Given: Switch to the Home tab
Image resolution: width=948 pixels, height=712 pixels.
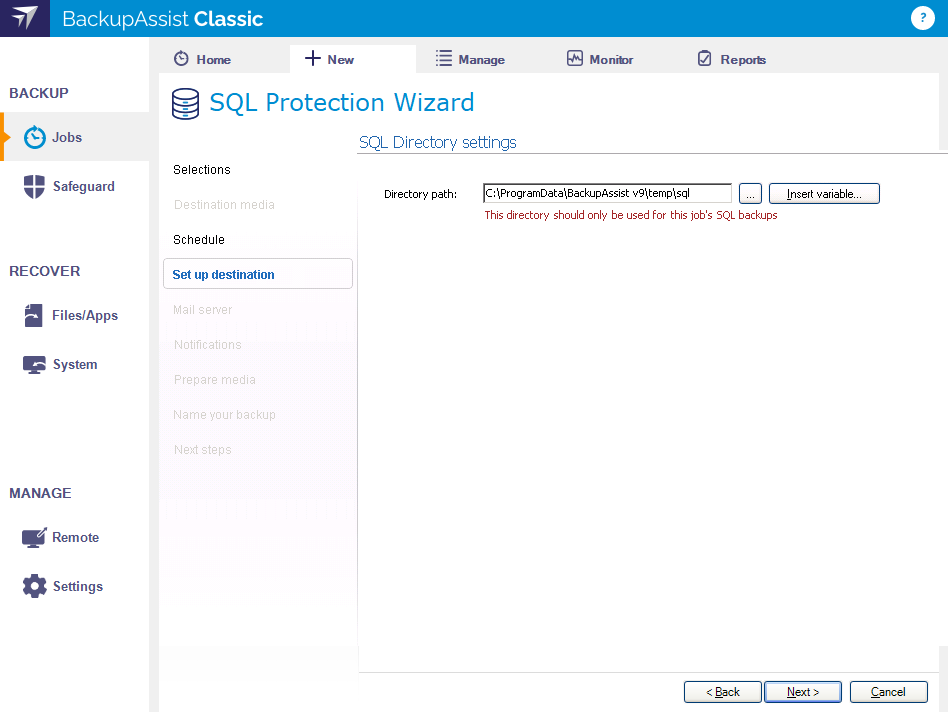Looking at the screenshot, I should [x=213, y=59].
